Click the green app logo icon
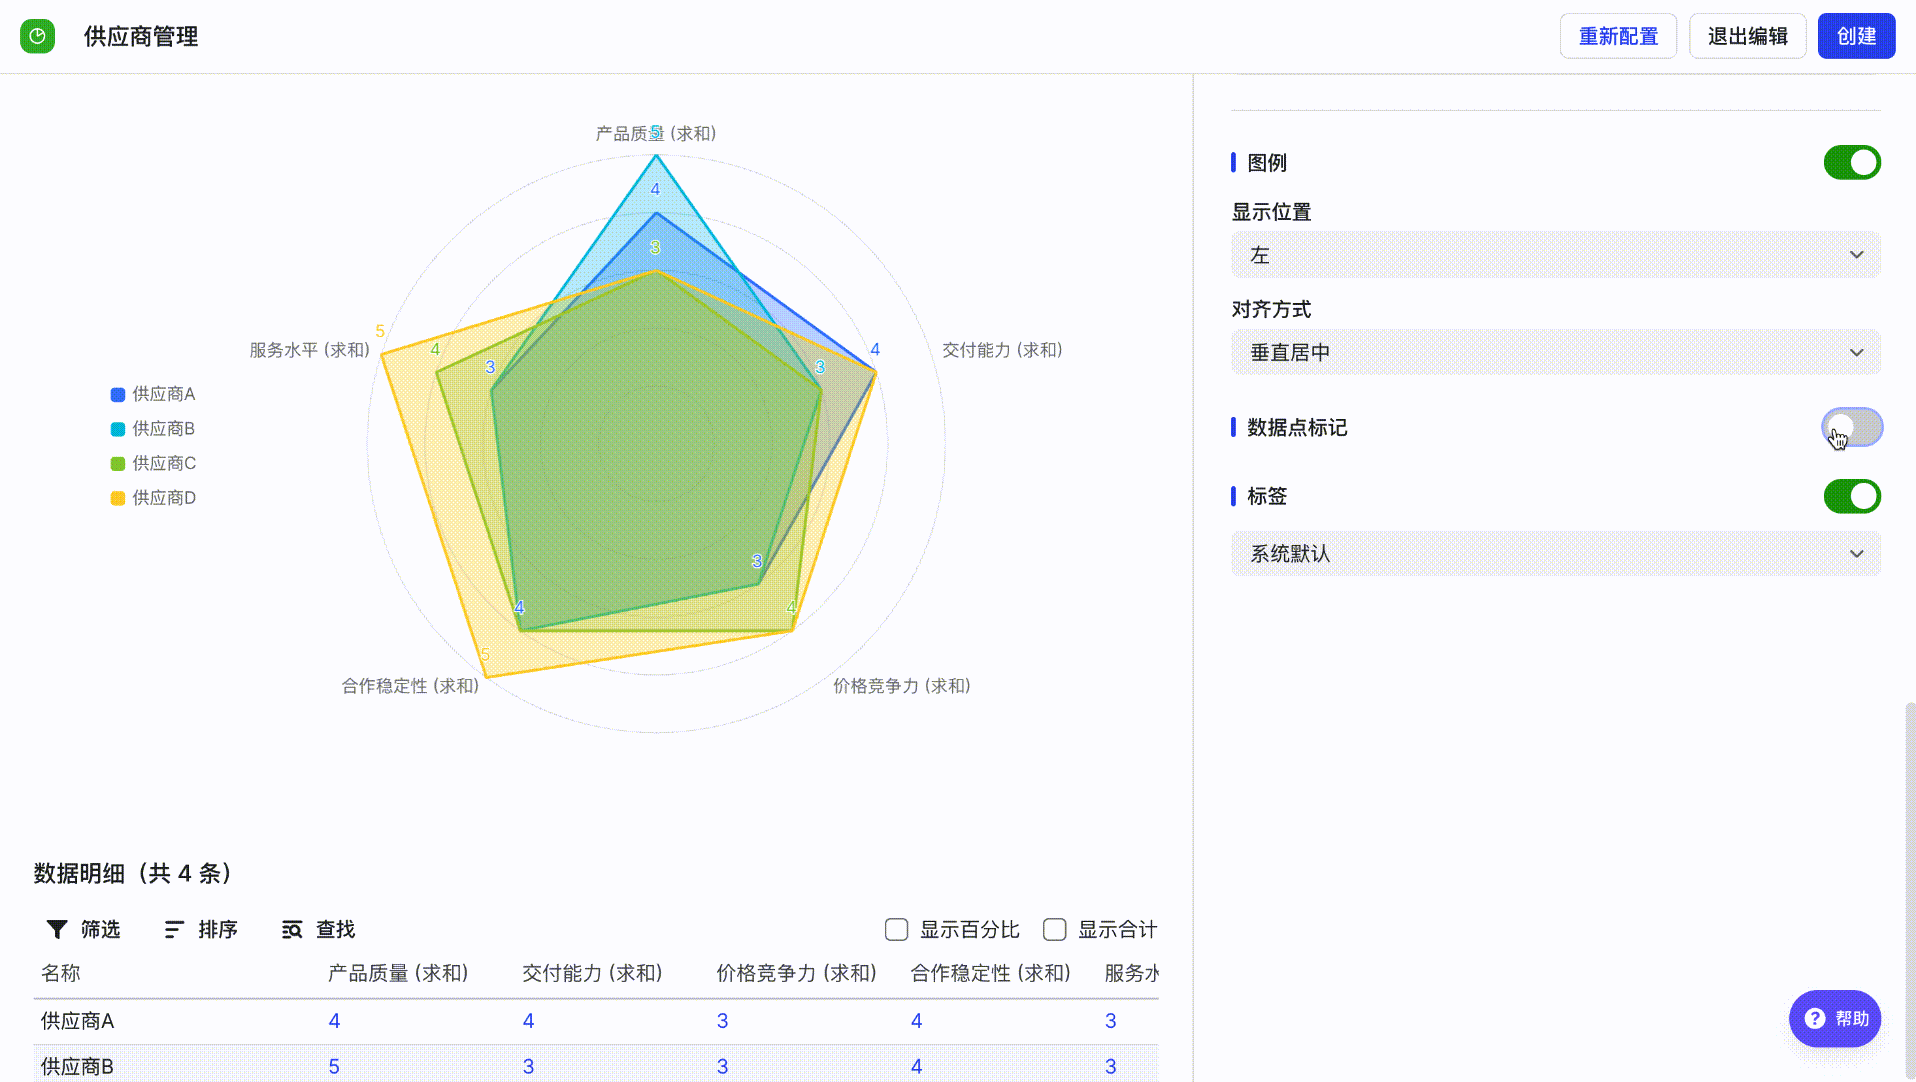Screen dimensions: 1916x1082 [37, 36]
